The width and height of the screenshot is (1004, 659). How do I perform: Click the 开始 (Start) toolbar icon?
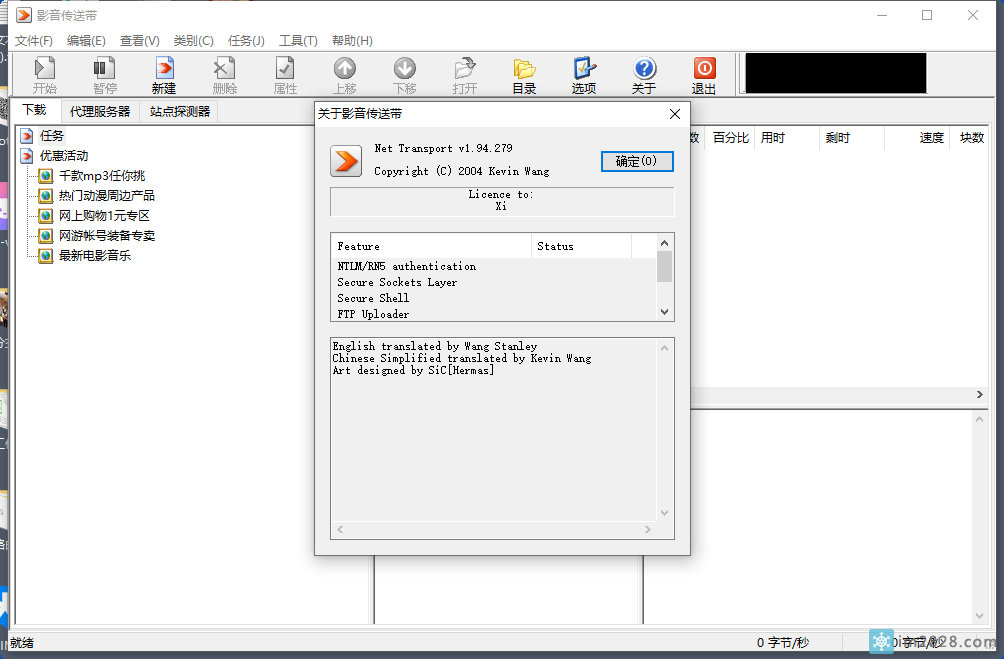(x=45, y=75)
